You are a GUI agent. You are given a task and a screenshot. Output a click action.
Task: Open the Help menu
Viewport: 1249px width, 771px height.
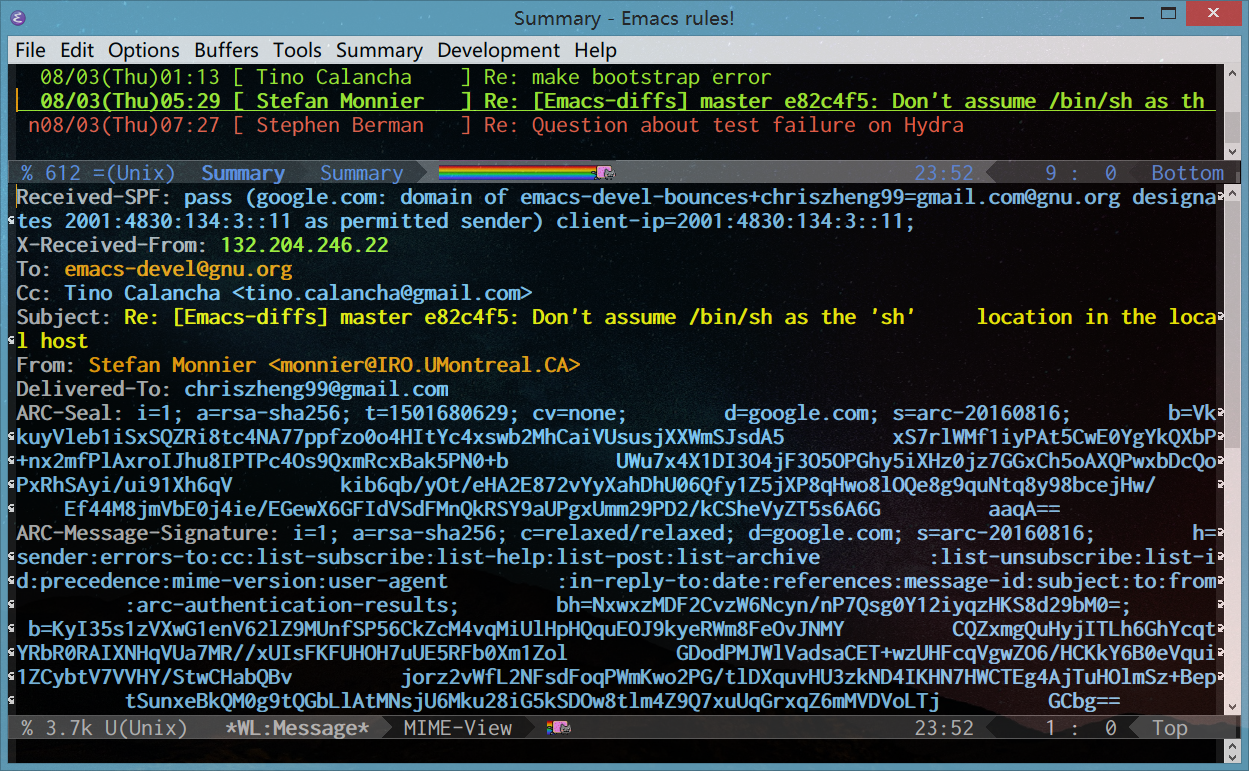pyautogui.click(x=595, y=50)
